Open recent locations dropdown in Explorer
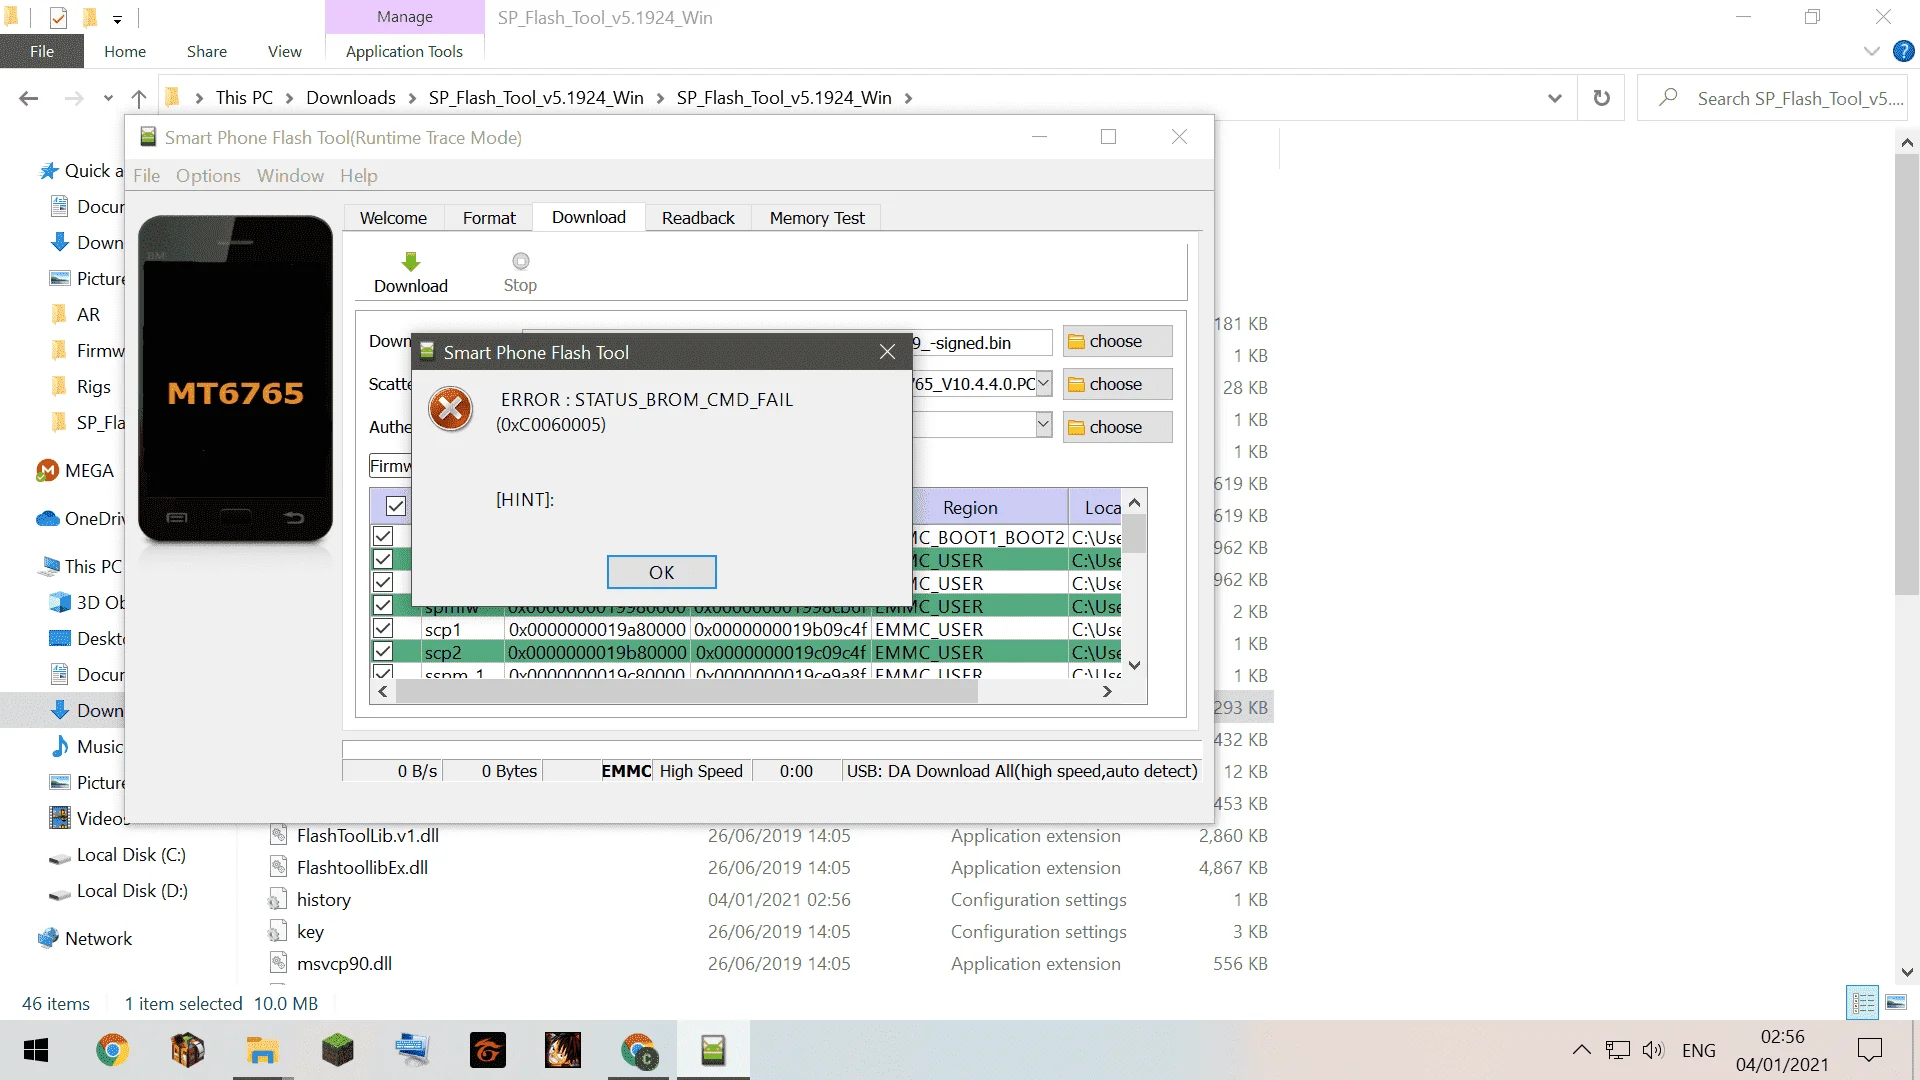 click(108, 98)
